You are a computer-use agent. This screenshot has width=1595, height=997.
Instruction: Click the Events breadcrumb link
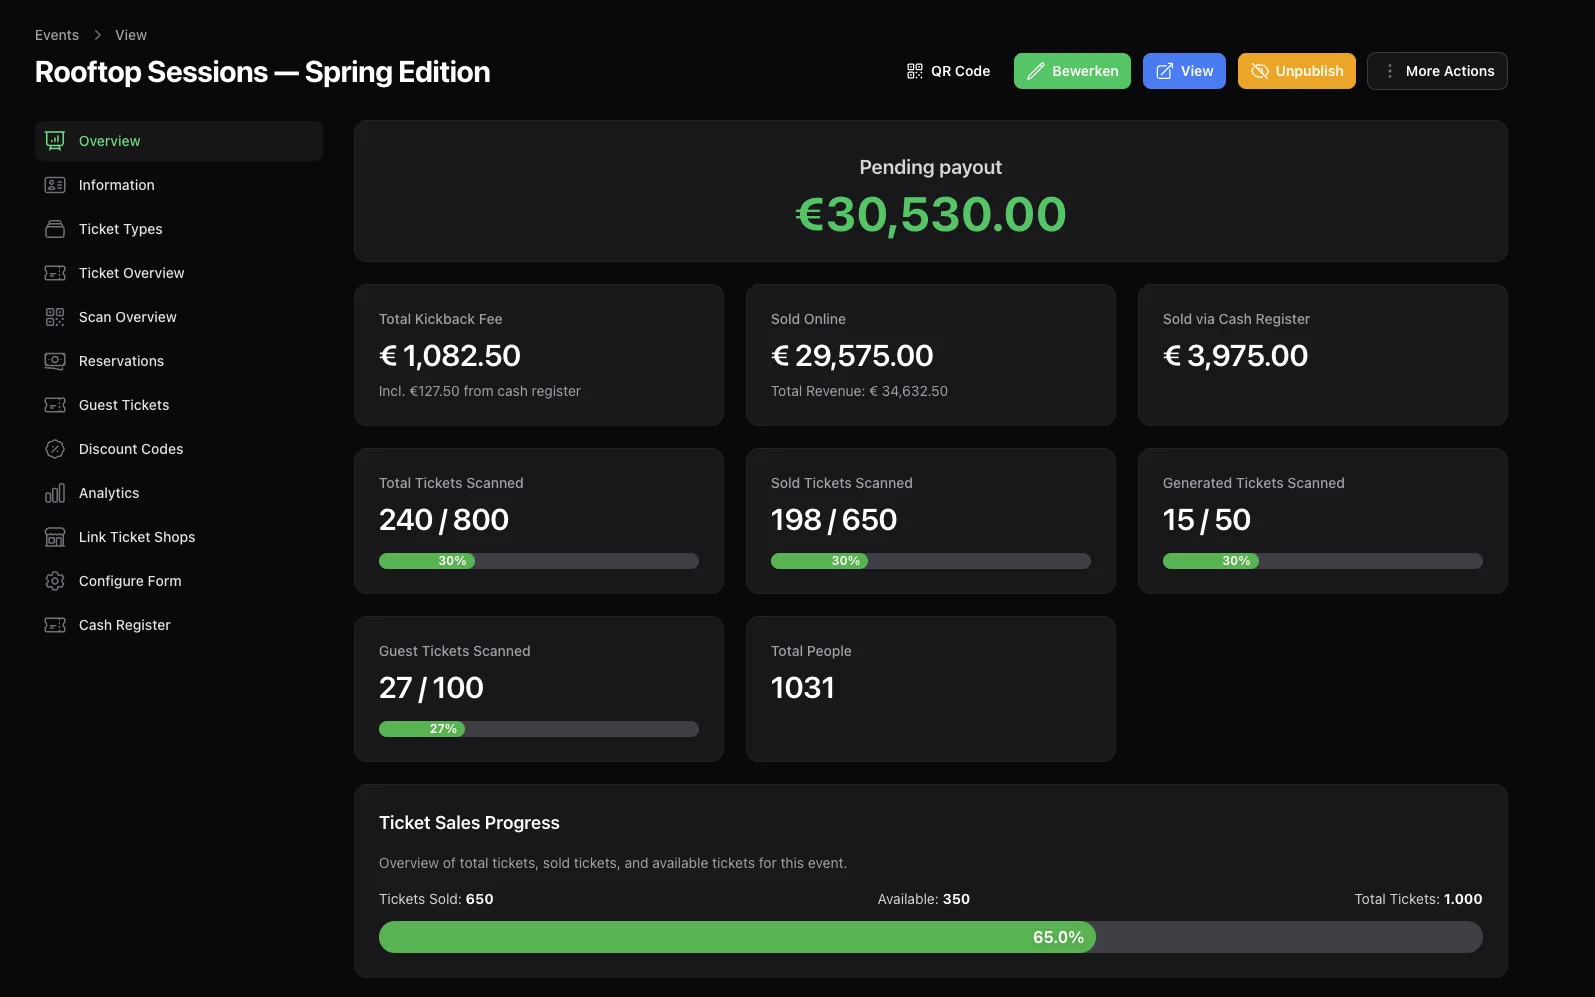click(57, 35)
